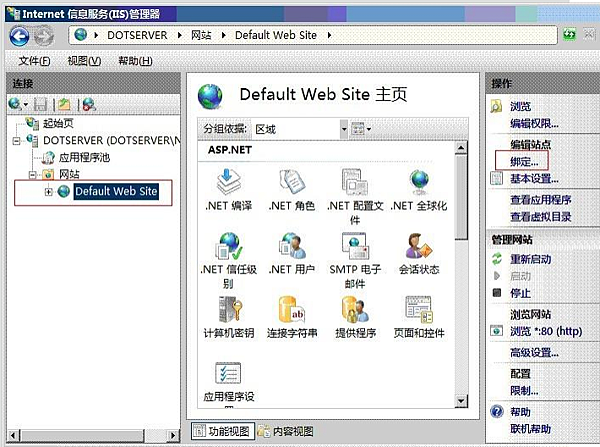Open the 应用程序设置 checklist icon

pyautogui.click(x=228, y=373)
